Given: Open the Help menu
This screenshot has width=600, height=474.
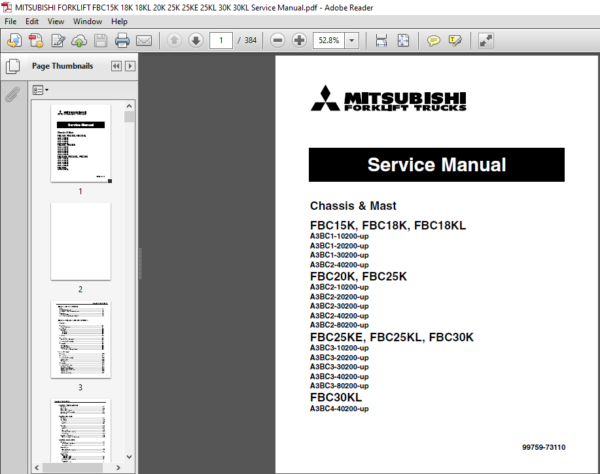Looking at the screenshot, I should (119, 21).
